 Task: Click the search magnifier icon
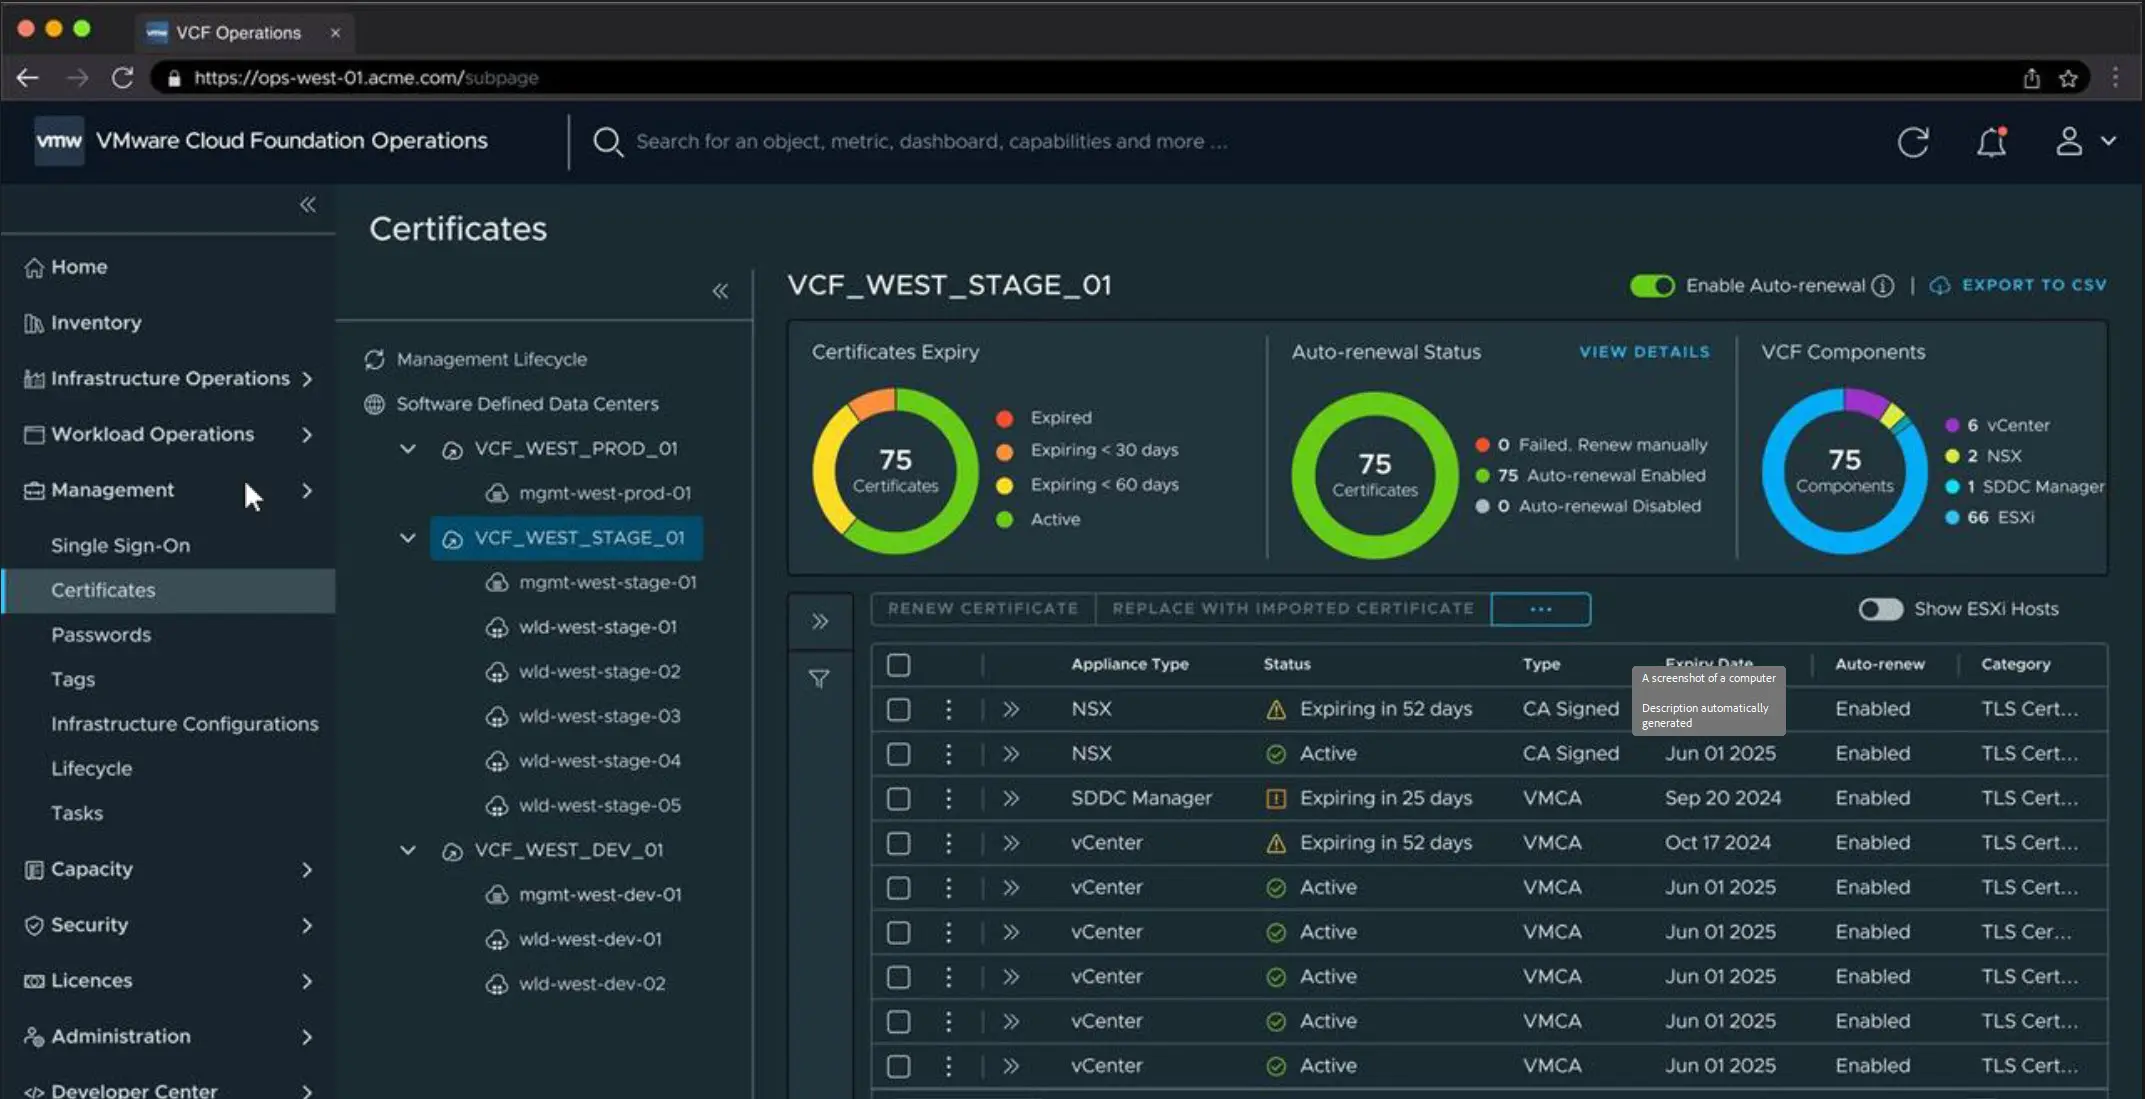pos(607,142)
